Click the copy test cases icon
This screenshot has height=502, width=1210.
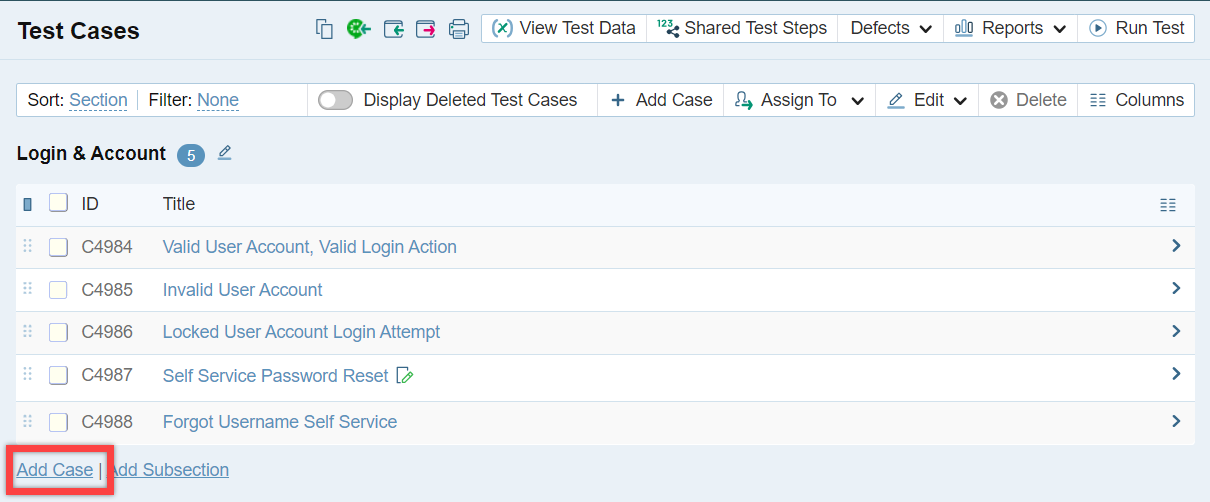[x=324, y=29]
